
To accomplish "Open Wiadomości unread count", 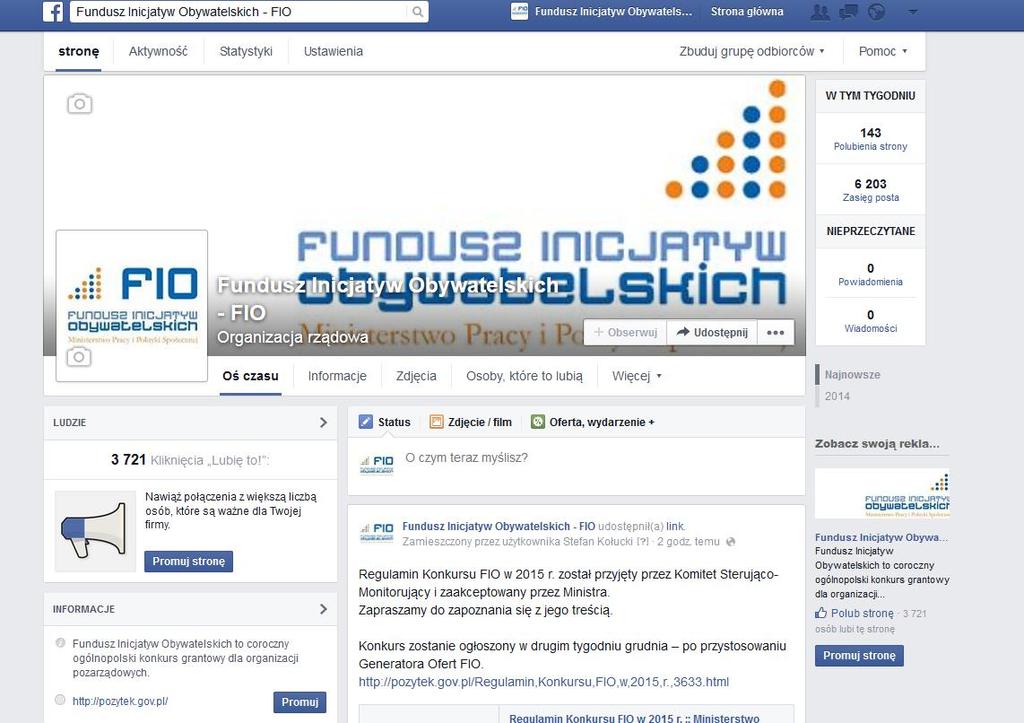I will click(x=870, y=321).
